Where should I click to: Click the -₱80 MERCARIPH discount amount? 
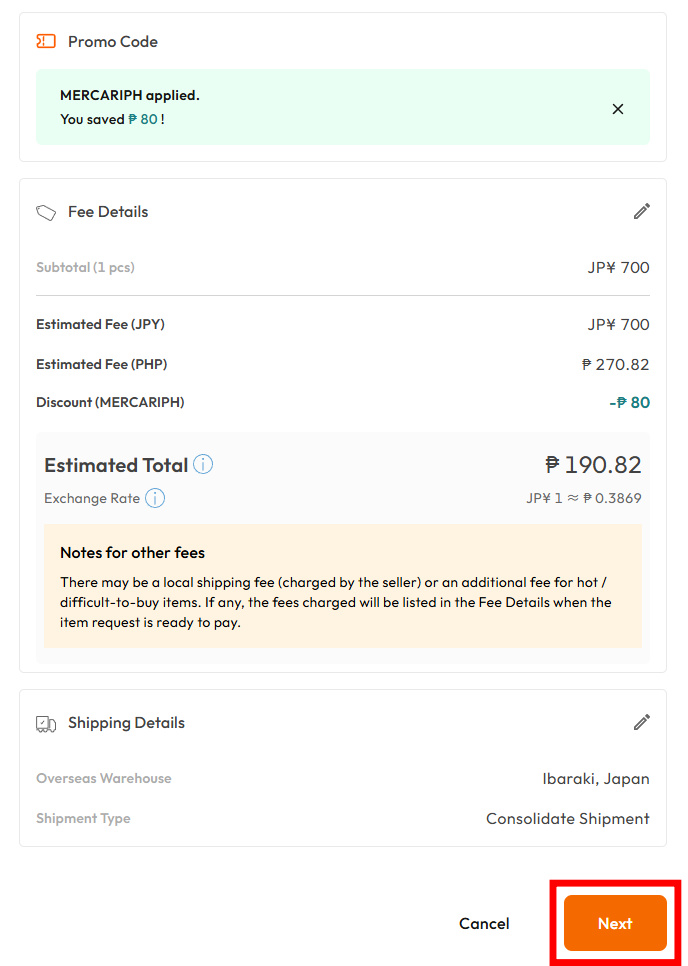(629, 402)
